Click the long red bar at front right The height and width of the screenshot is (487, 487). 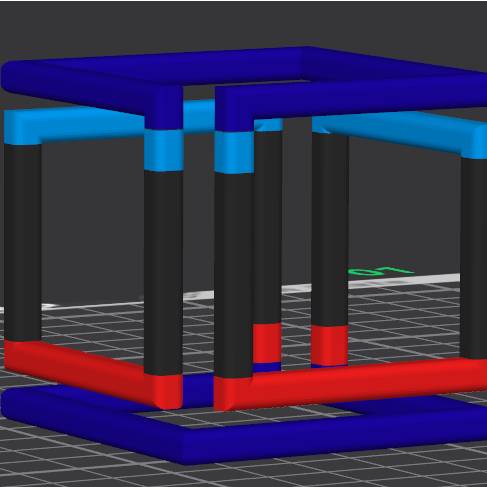[350, 383]
